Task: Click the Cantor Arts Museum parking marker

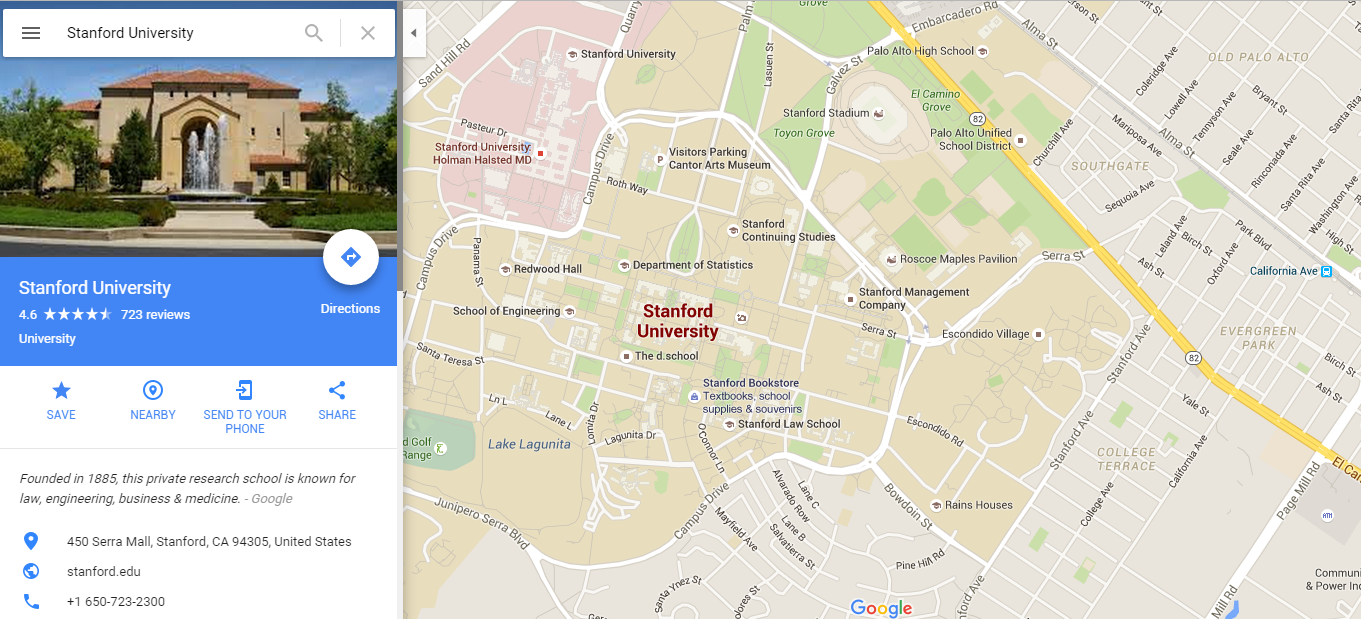Action: 659,158
